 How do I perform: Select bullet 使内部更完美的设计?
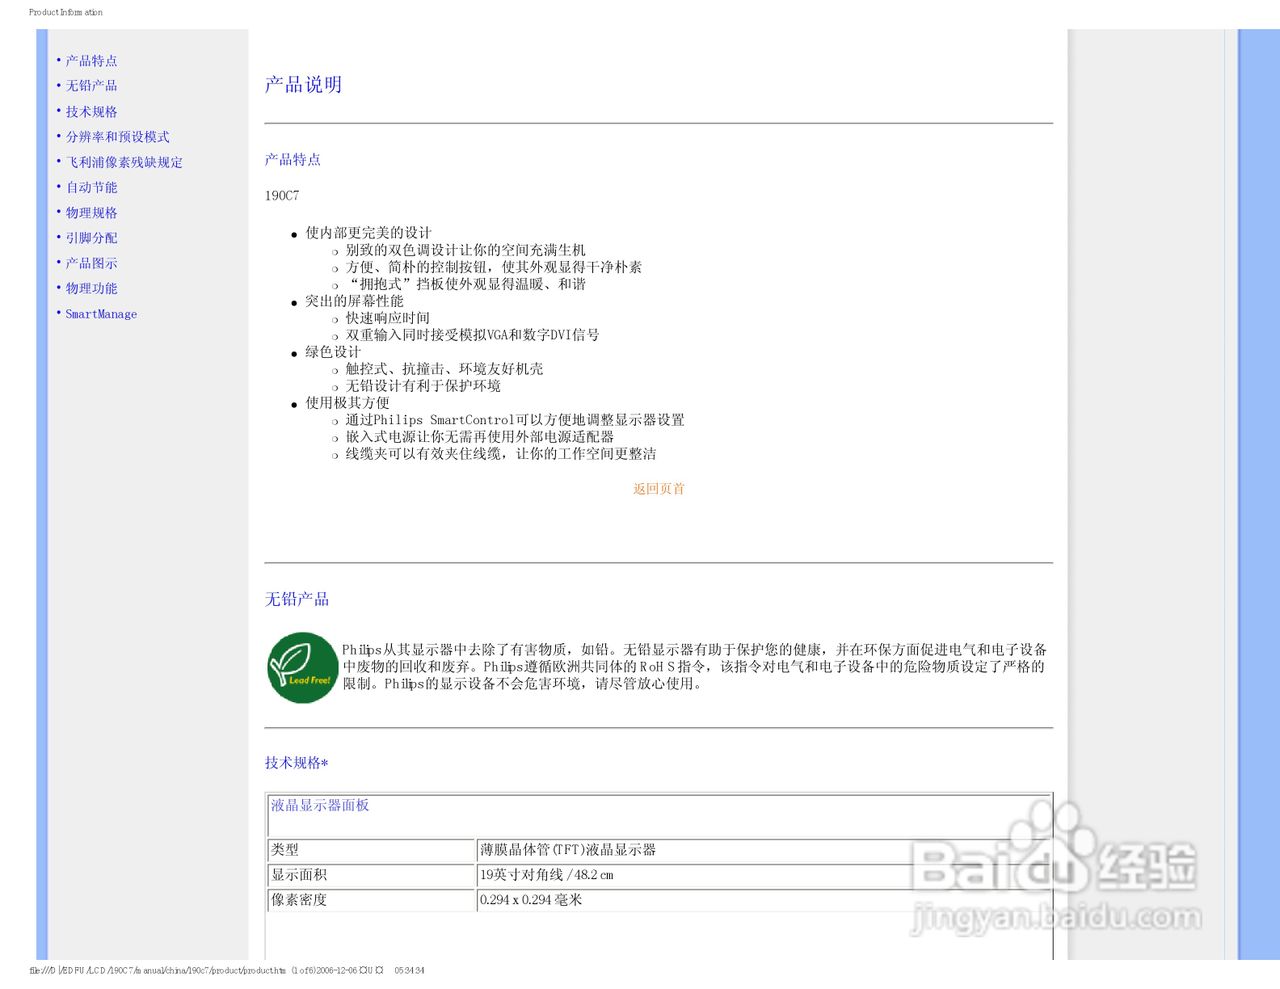click(368, 233)
